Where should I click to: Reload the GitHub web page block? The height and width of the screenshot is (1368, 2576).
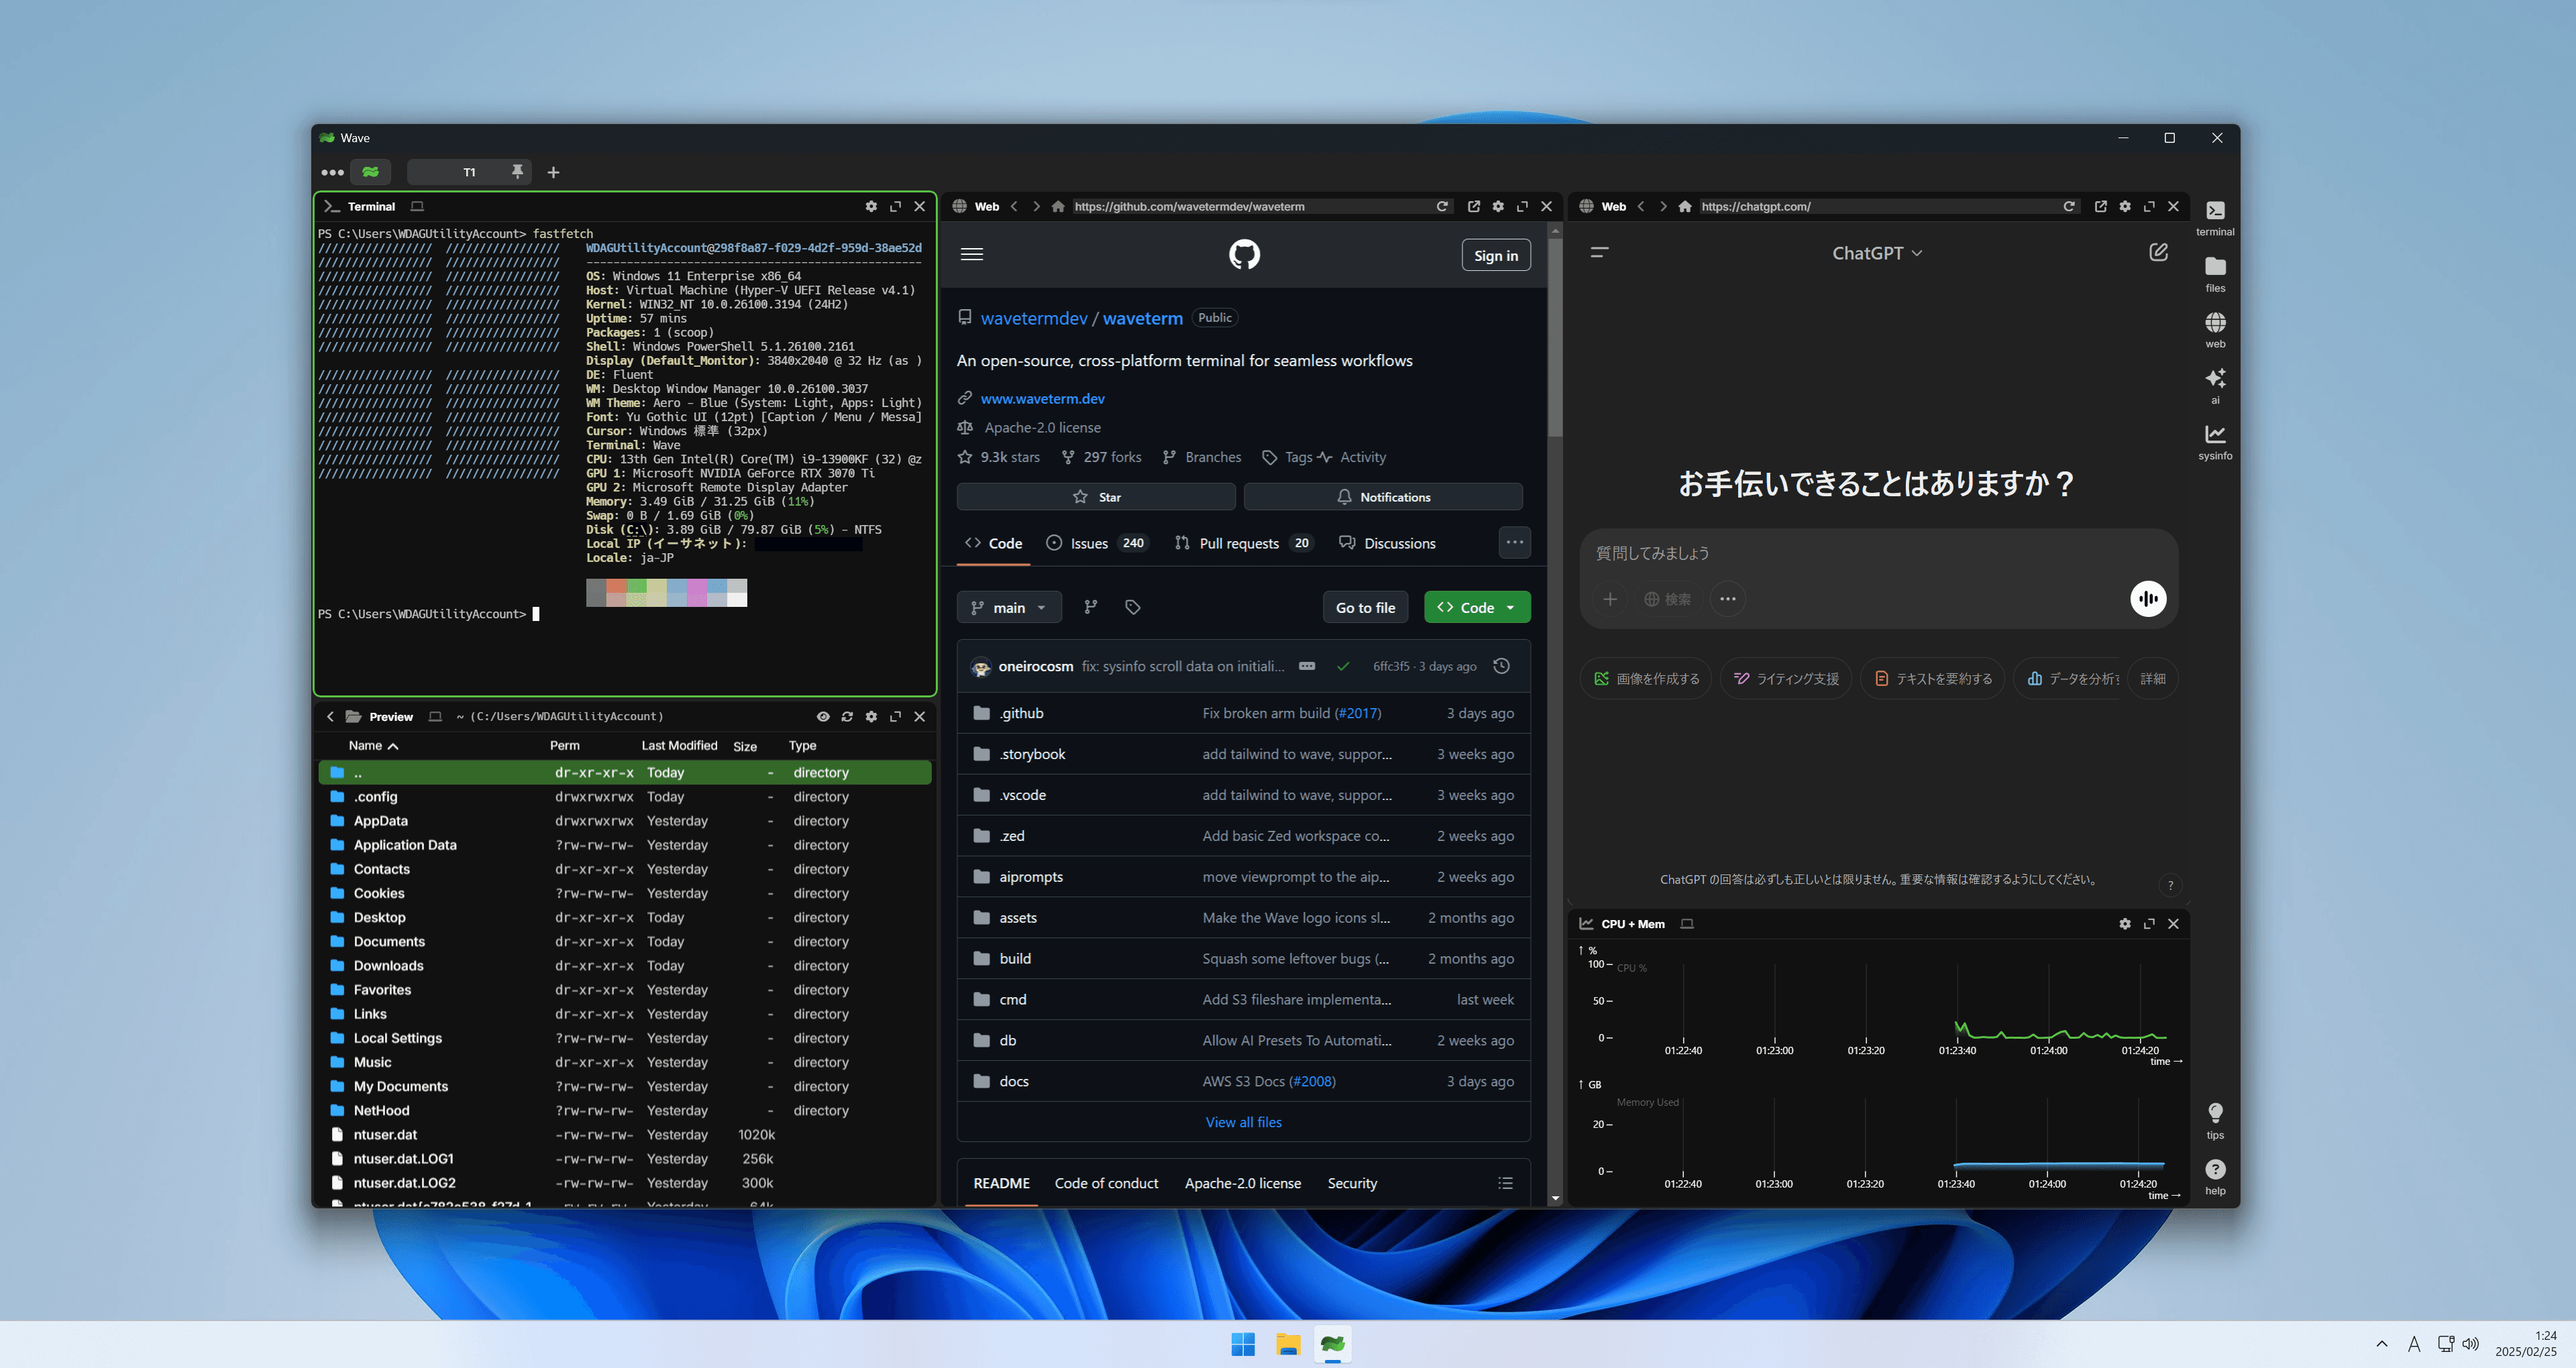coord(1442,206)
